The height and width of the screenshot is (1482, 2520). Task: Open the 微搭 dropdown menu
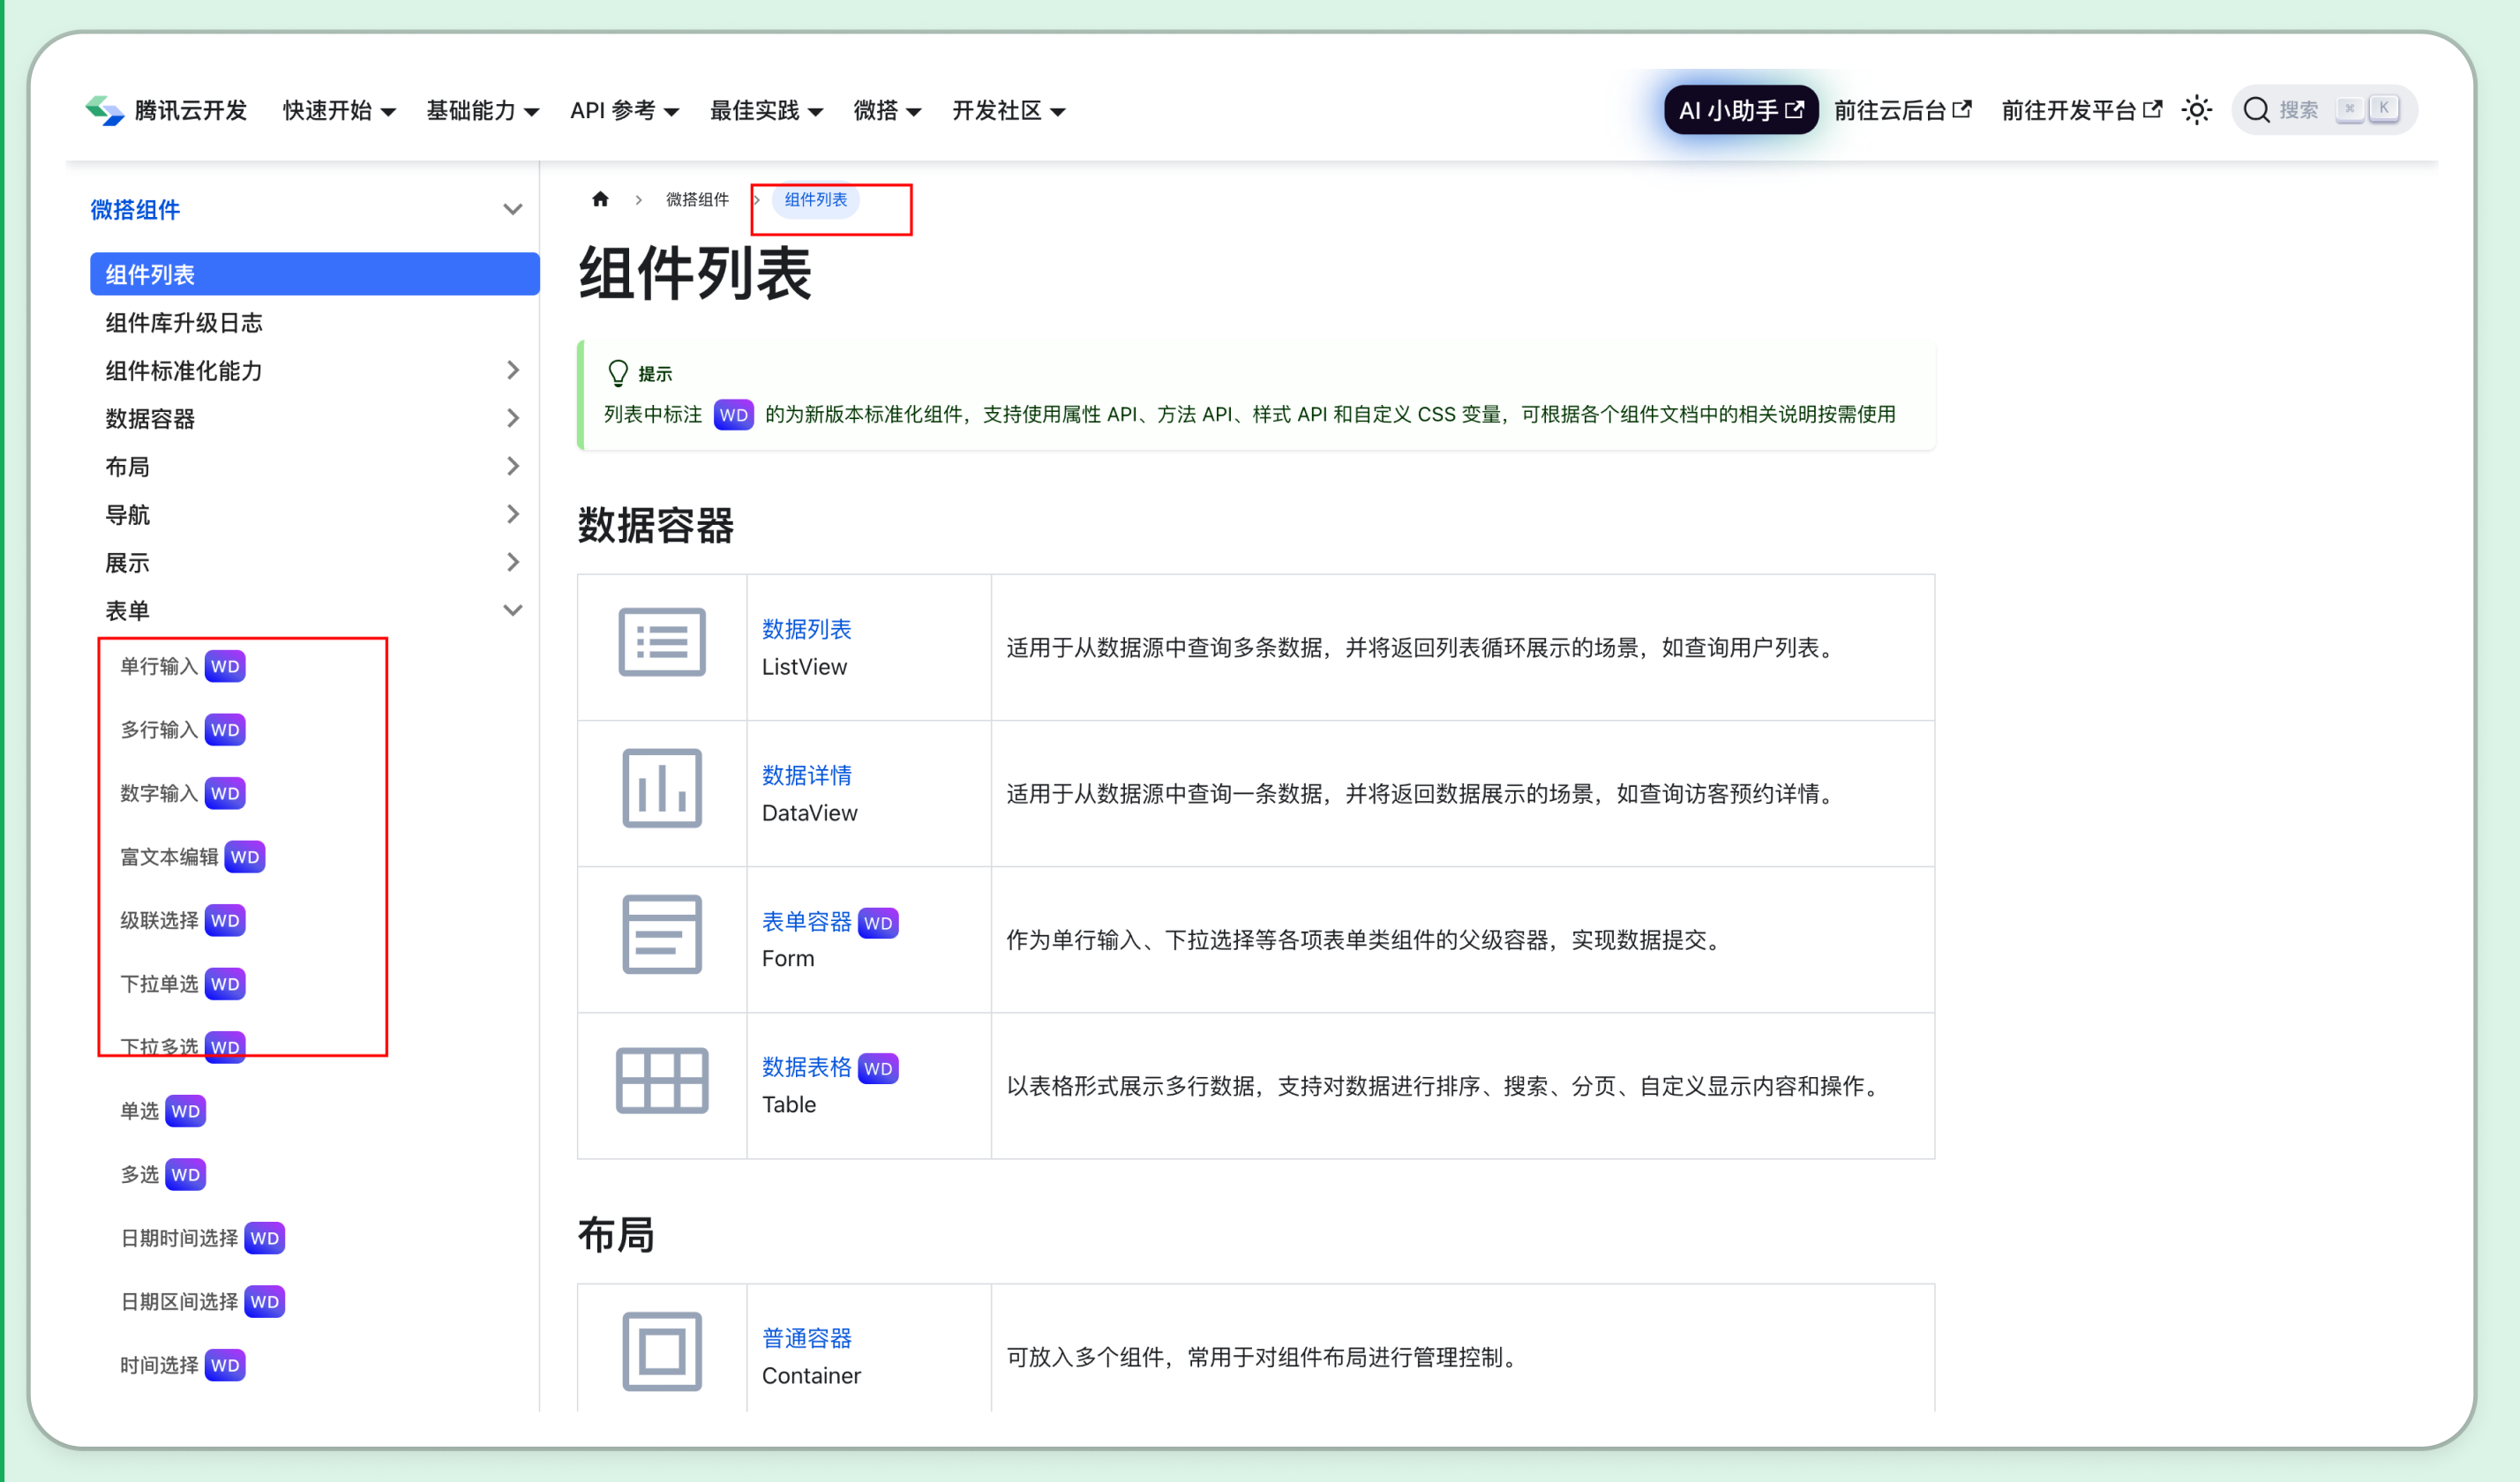coord(887,110)
